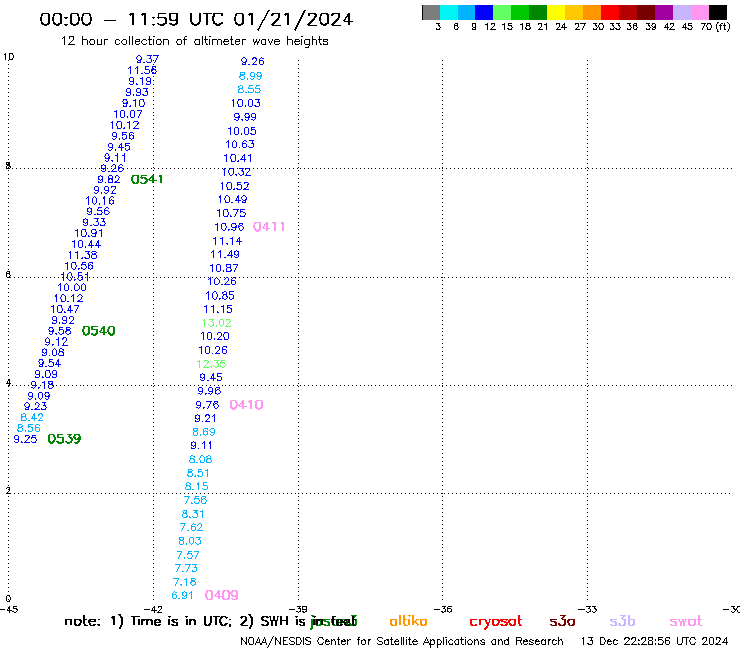Image resolution: width=740 pixels, height=650 pixels.
Task: Click the date range title '00:00 – 11:59 UTC 01/21/2024'
Action: pyautogui.click(x=196, y=19)
